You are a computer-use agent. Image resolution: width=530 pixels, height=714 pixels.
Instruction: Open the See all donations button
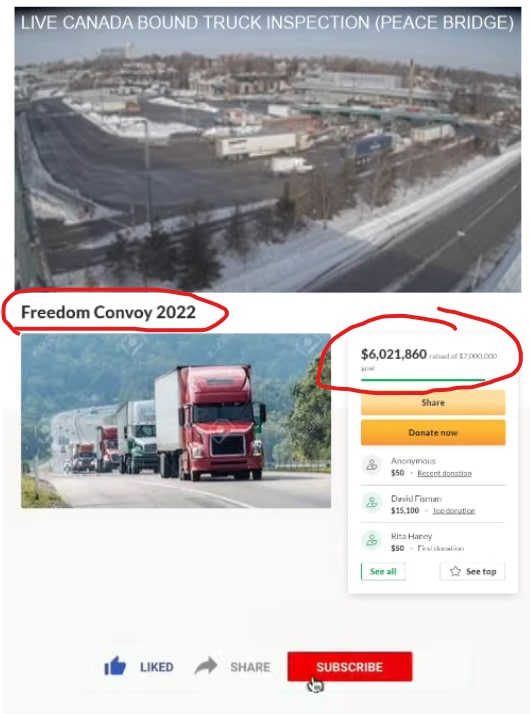click(383, 571)
